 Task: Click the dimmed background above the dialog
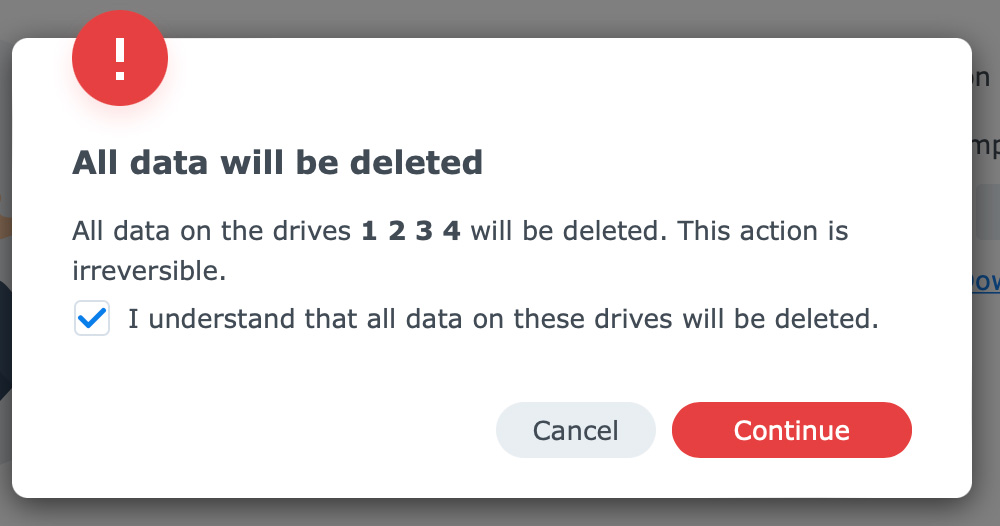pyautogui.click(x=500, y=18)
